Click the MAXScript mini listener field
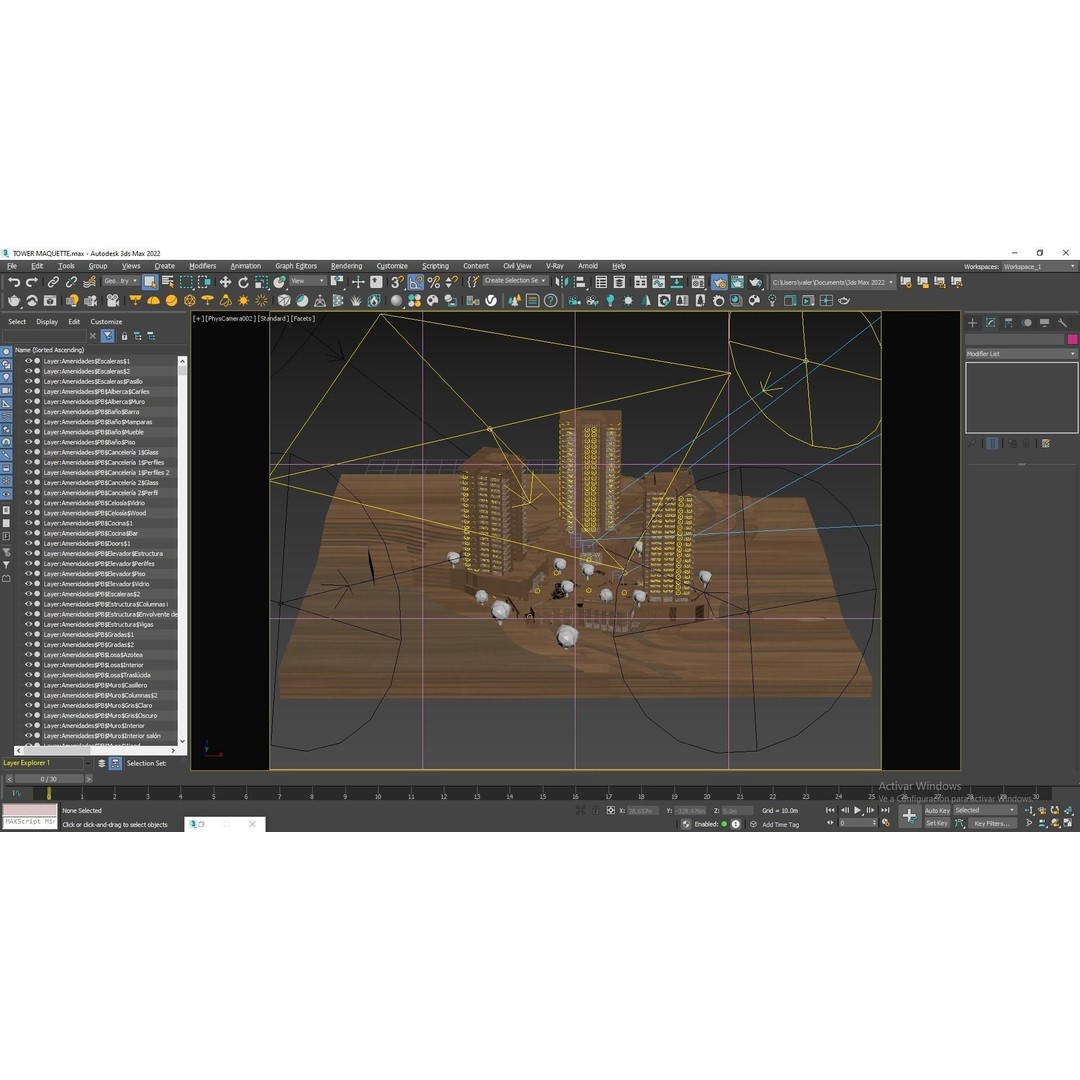This screenshot has height=1080, width=1080. (x=30, y=822)
